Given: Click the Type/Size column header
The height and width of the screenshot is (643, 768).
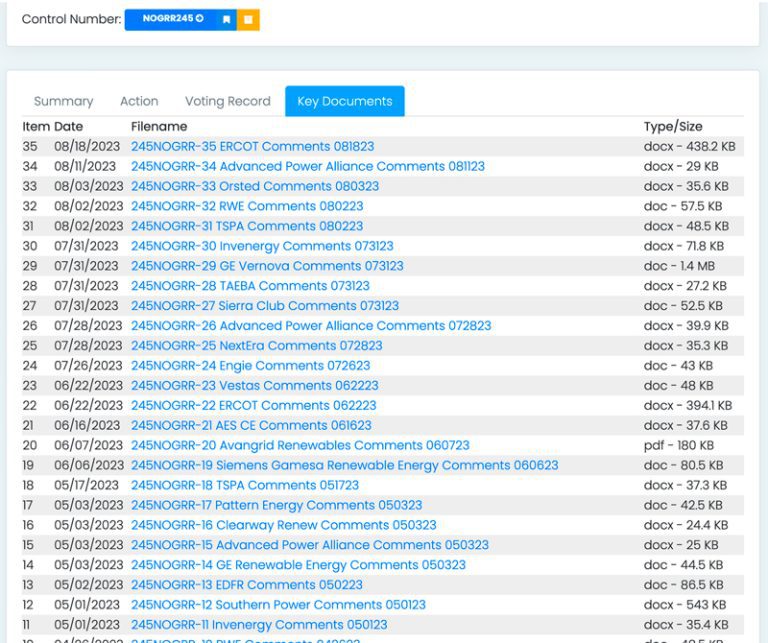Looking at the screenshot, I should tap(673, 127).
